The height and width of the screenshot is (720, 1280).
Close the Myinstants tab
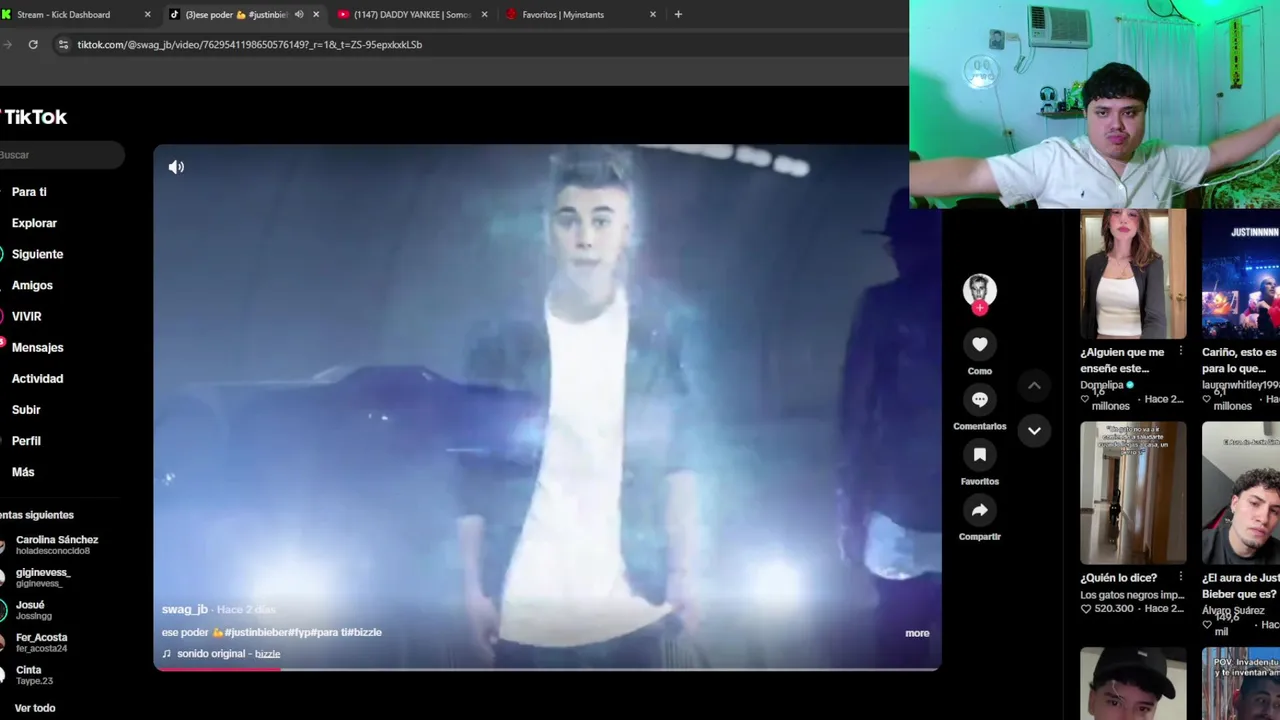pyautogui.click(x=653, y=15)
